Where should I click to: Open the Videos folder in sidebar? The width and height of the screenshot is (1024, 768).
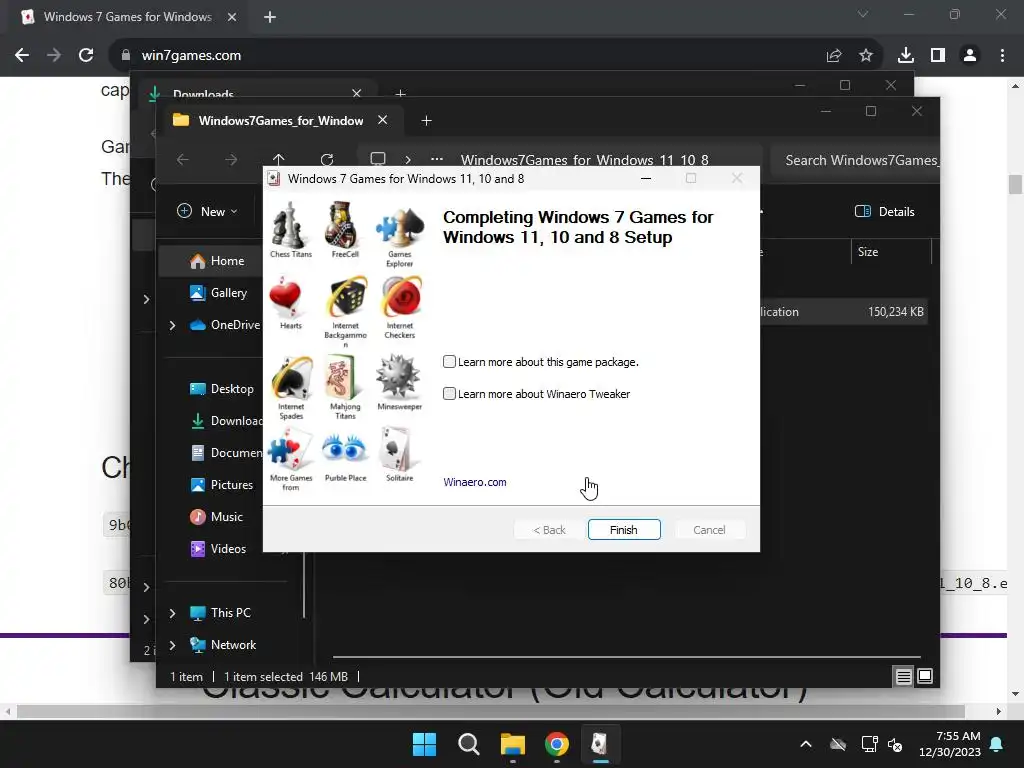click(218, 549)
